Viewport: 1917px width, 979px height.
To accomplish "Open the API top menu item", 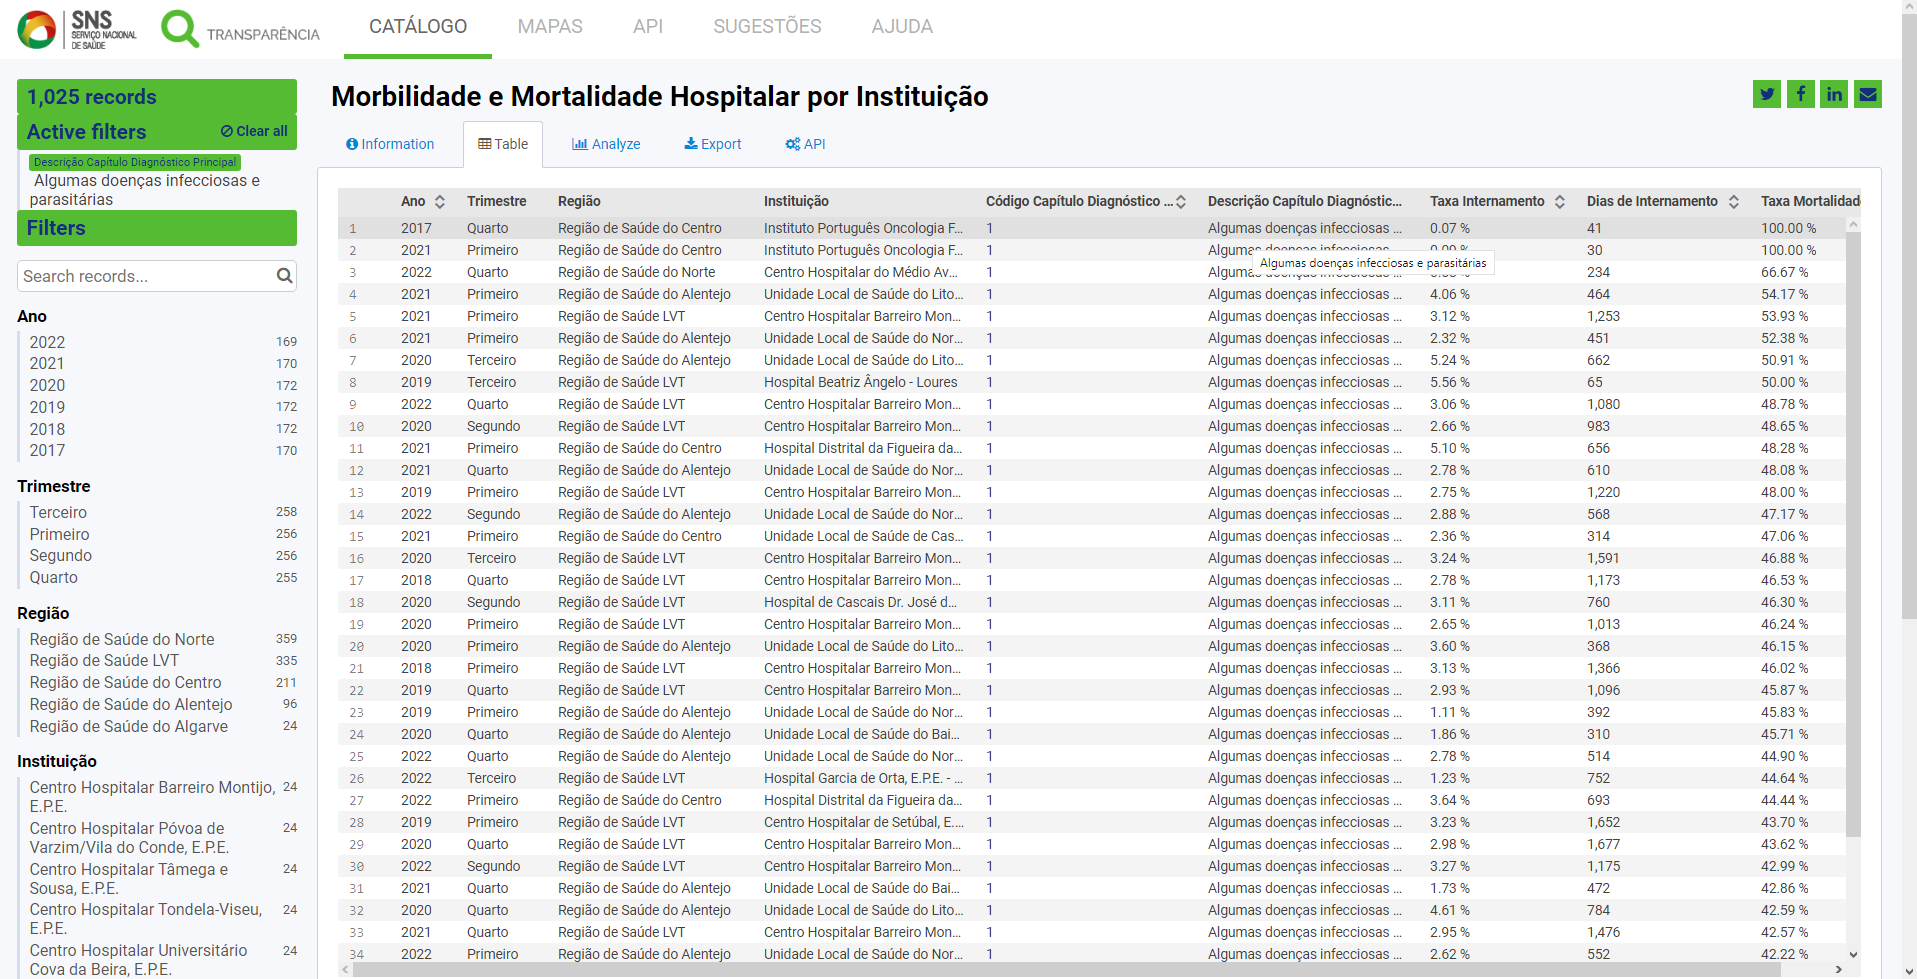I will (648, 27).
